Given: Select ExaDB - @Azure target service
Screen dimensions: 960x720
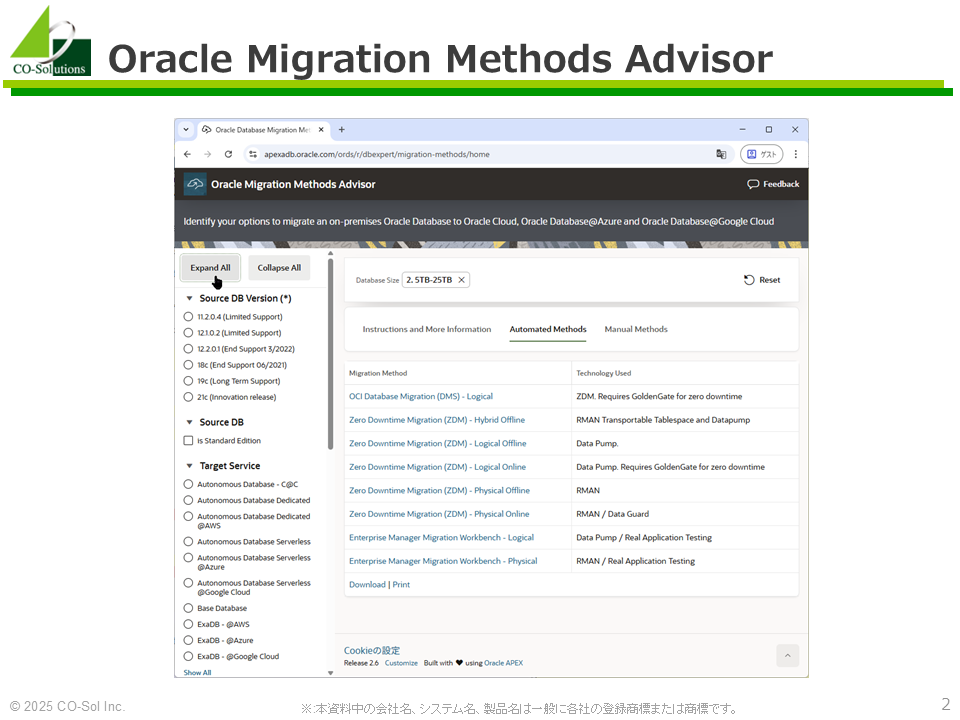Looking at the screenshot, I should [x=189, y=640].
